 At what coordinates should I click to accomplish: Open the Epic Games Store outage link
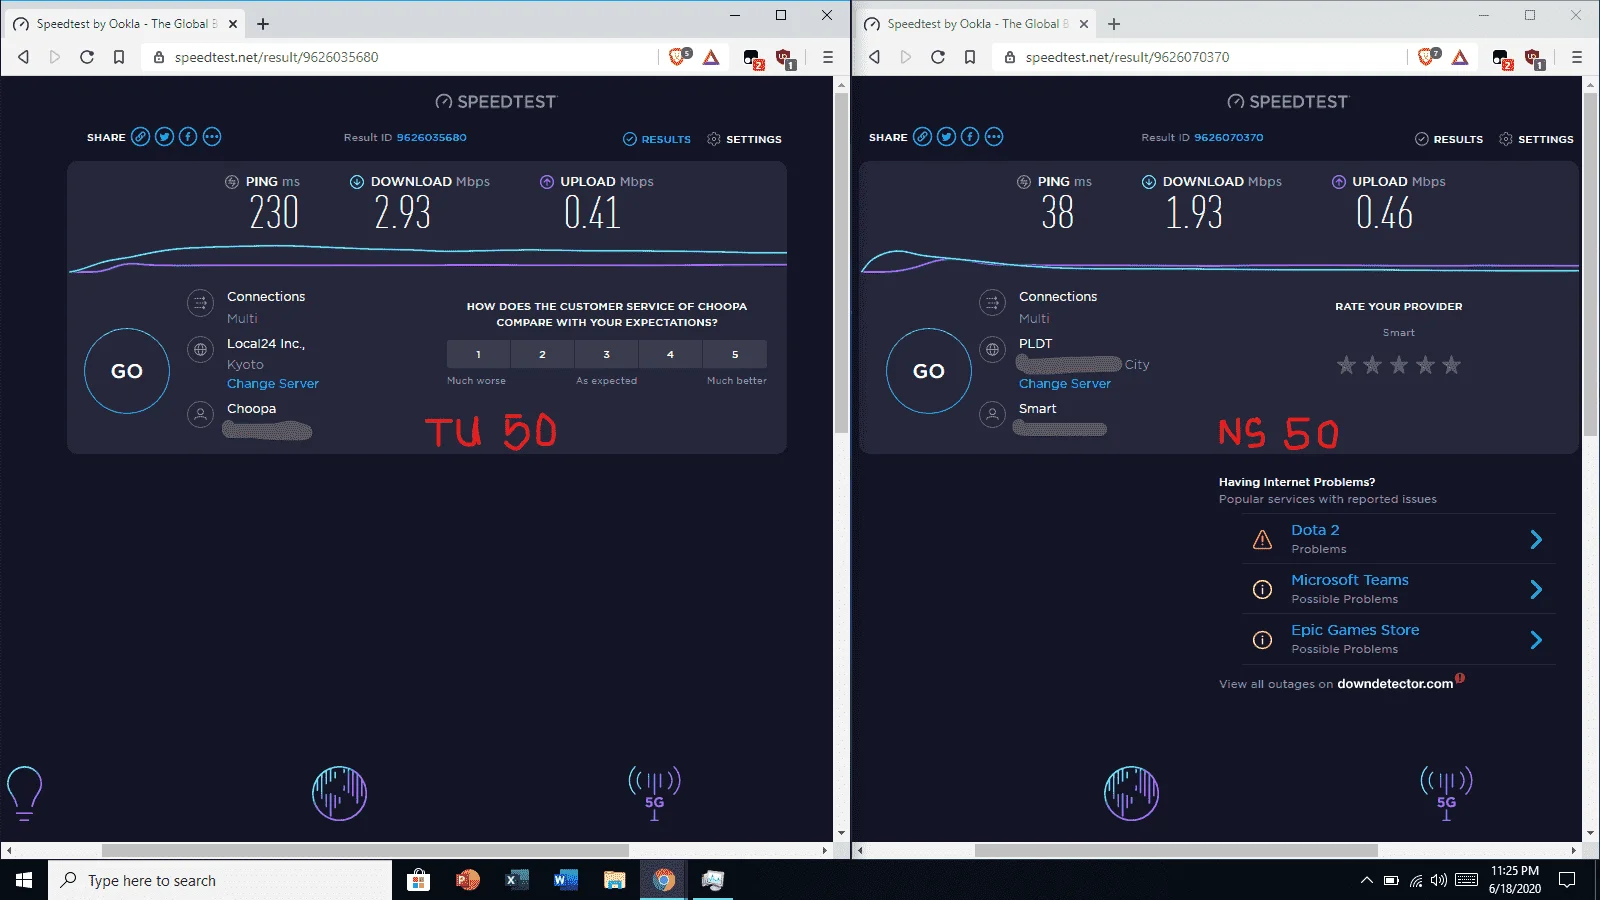(1355, 630)
